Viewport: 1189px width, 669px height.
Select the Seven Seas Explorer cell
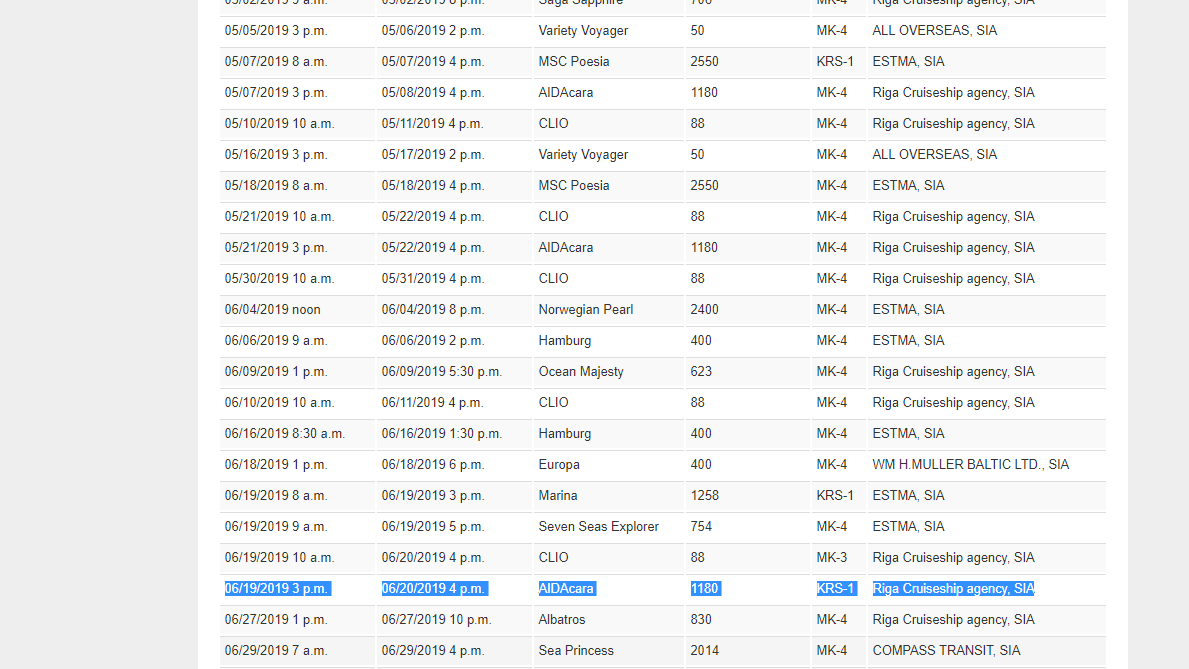coord(598,527)
